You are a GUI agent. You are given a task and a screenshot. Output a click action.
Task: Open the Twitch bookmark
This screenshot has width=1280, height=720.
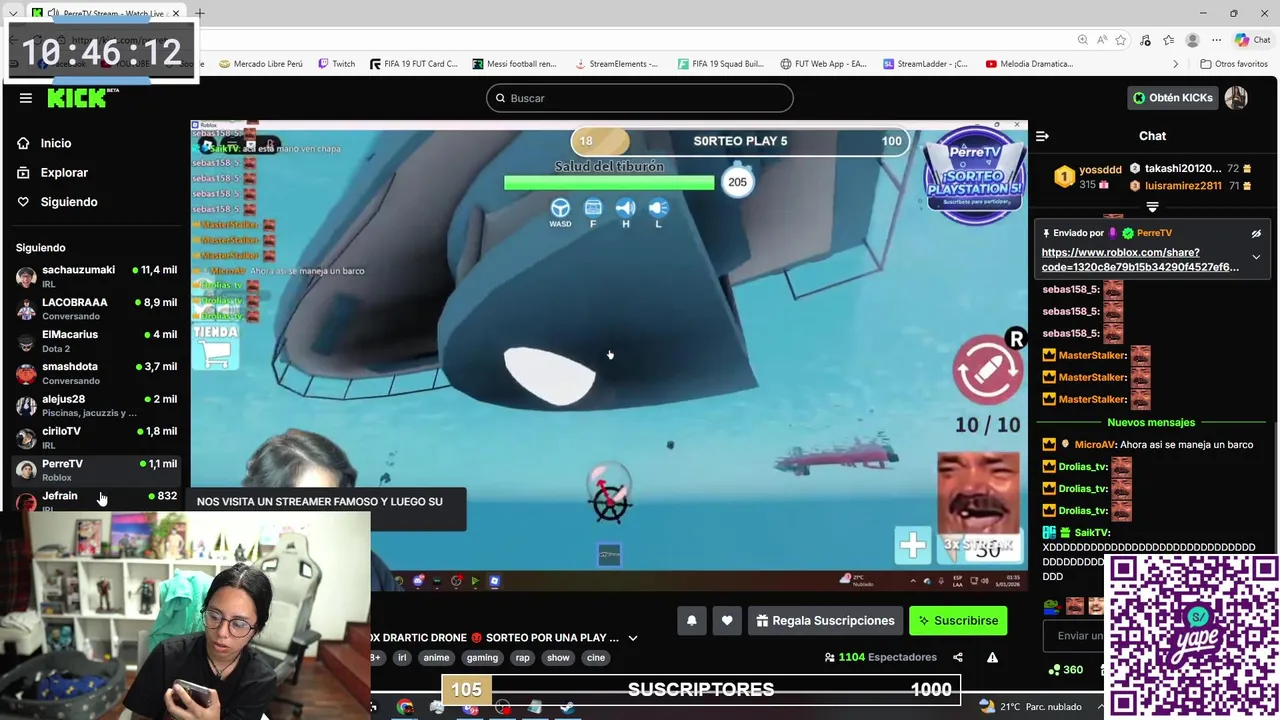[x=336, y=64]
